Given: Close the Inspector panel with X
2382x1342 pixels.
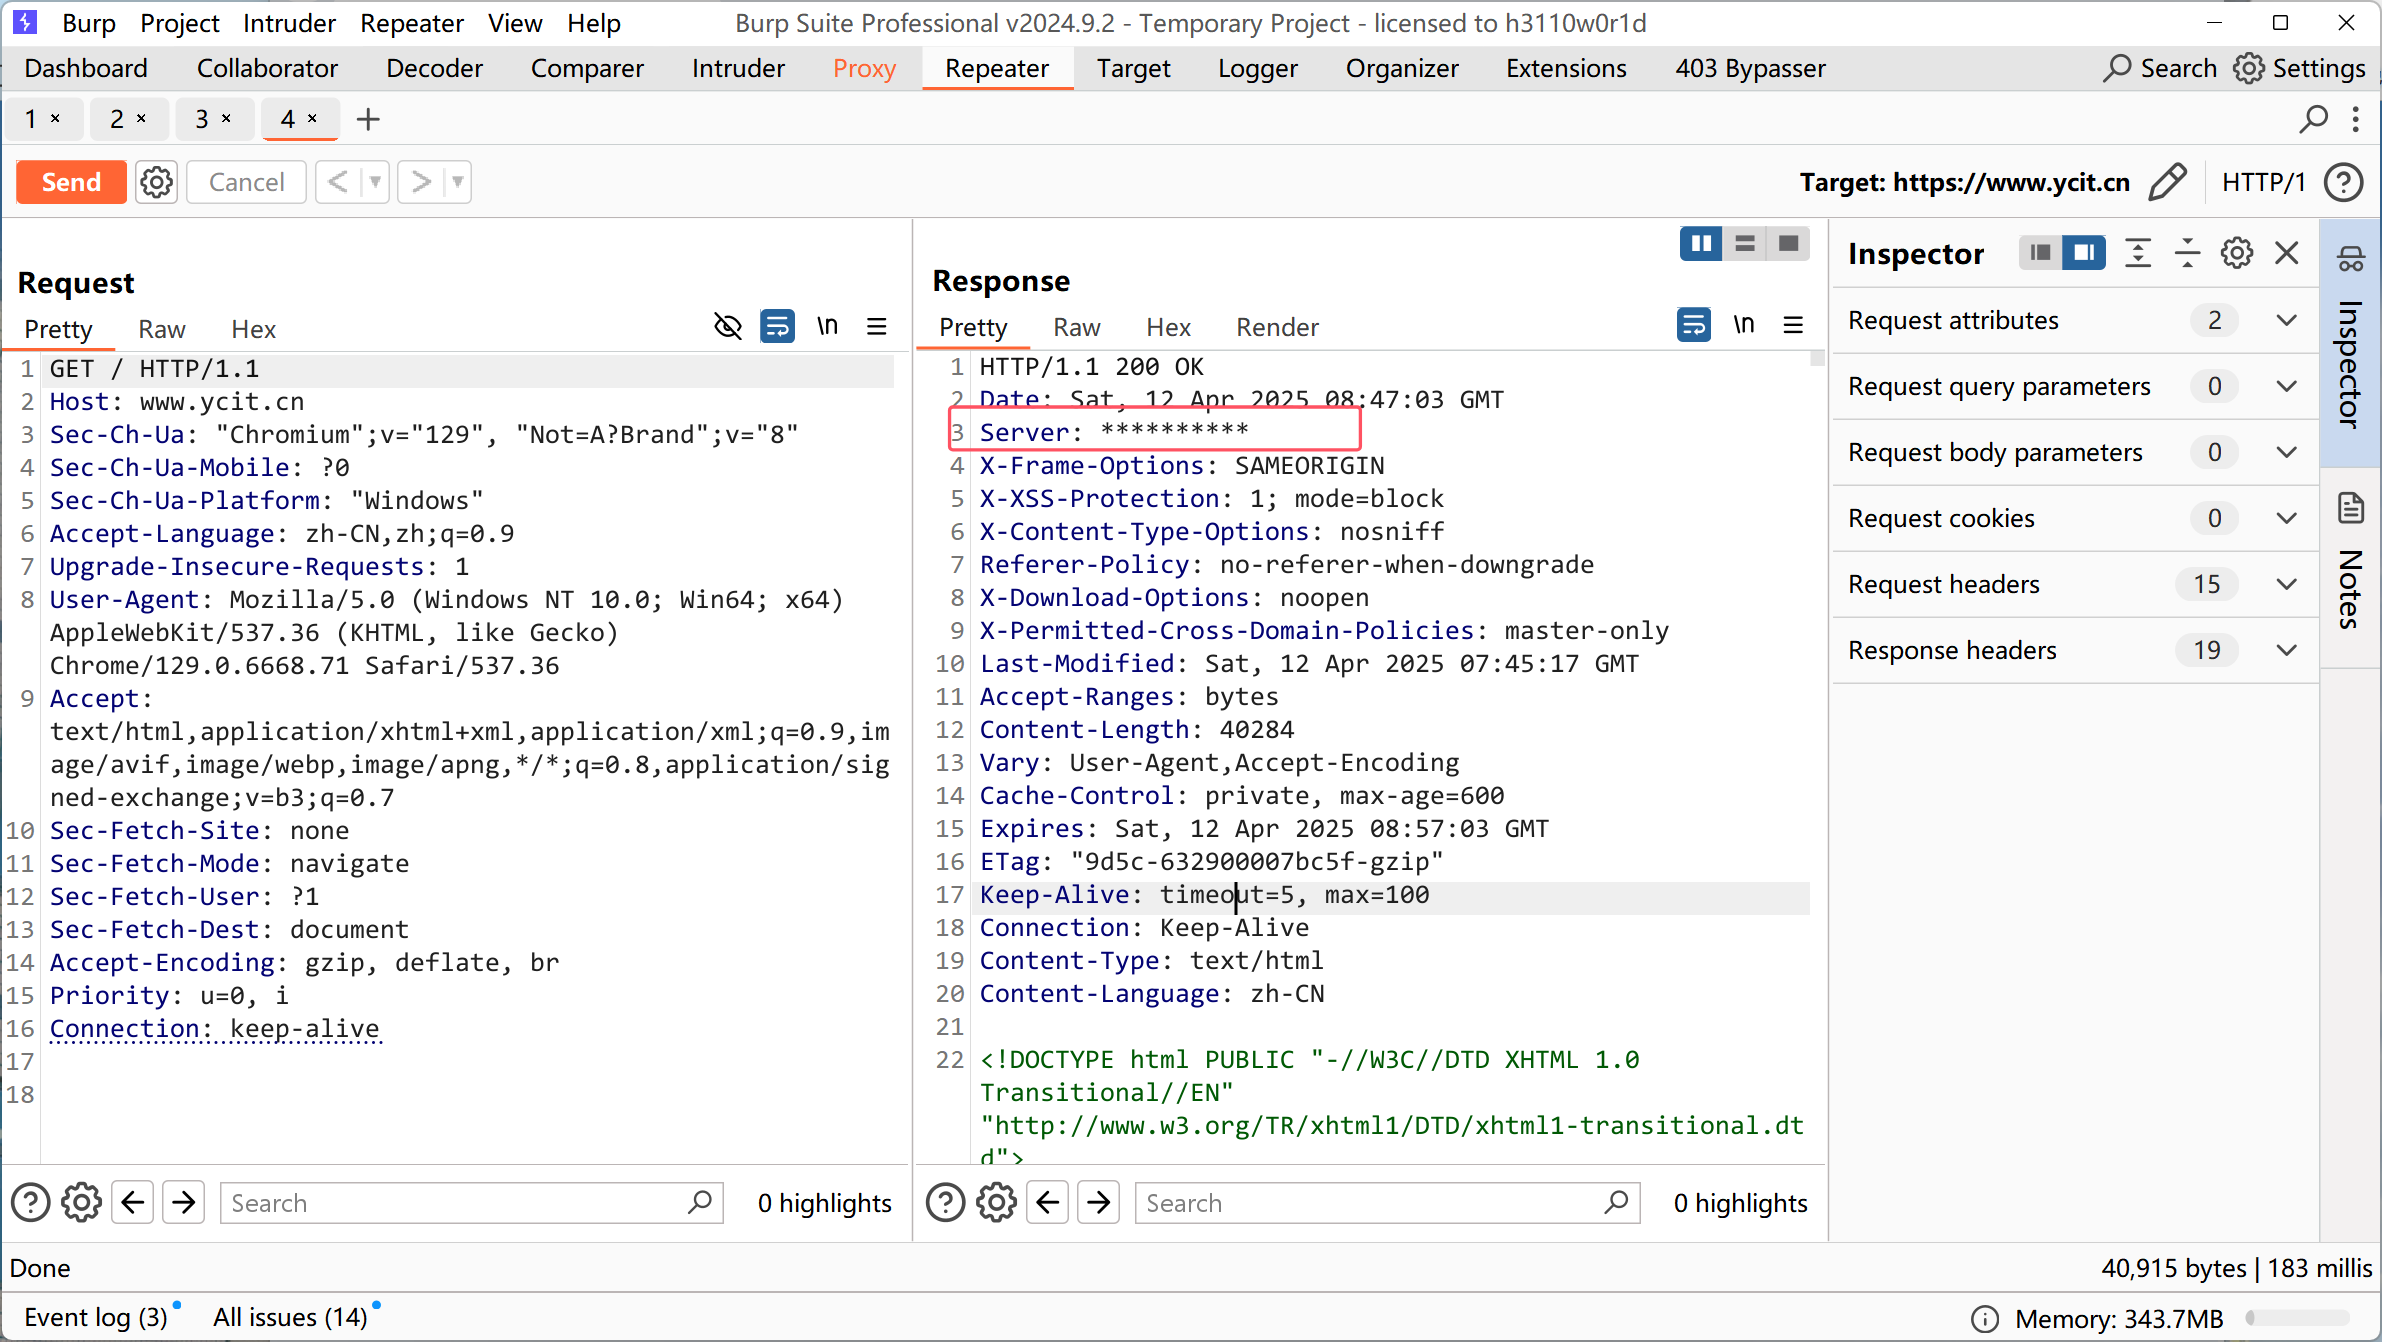Looking at the screenshot, I should [x=2286, y=253].
